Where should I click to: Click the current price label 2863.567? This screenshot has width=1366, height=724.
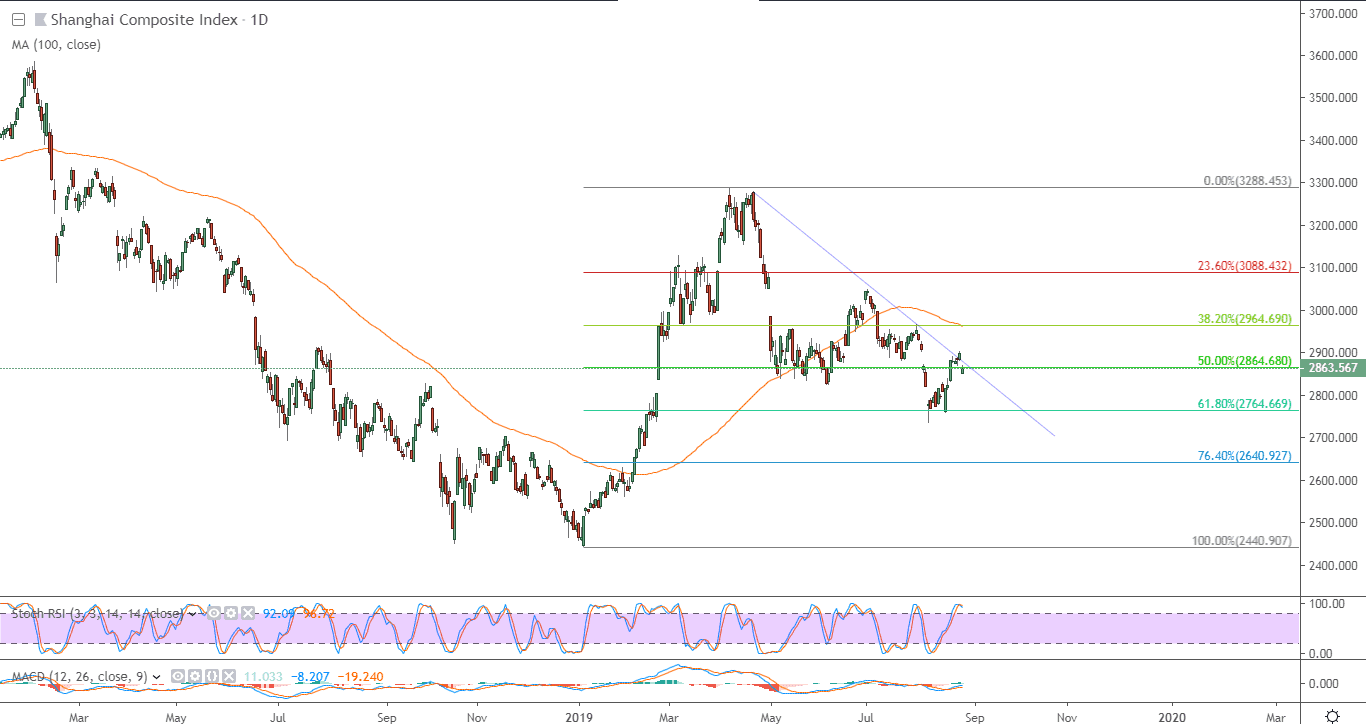click(1331, 368)
